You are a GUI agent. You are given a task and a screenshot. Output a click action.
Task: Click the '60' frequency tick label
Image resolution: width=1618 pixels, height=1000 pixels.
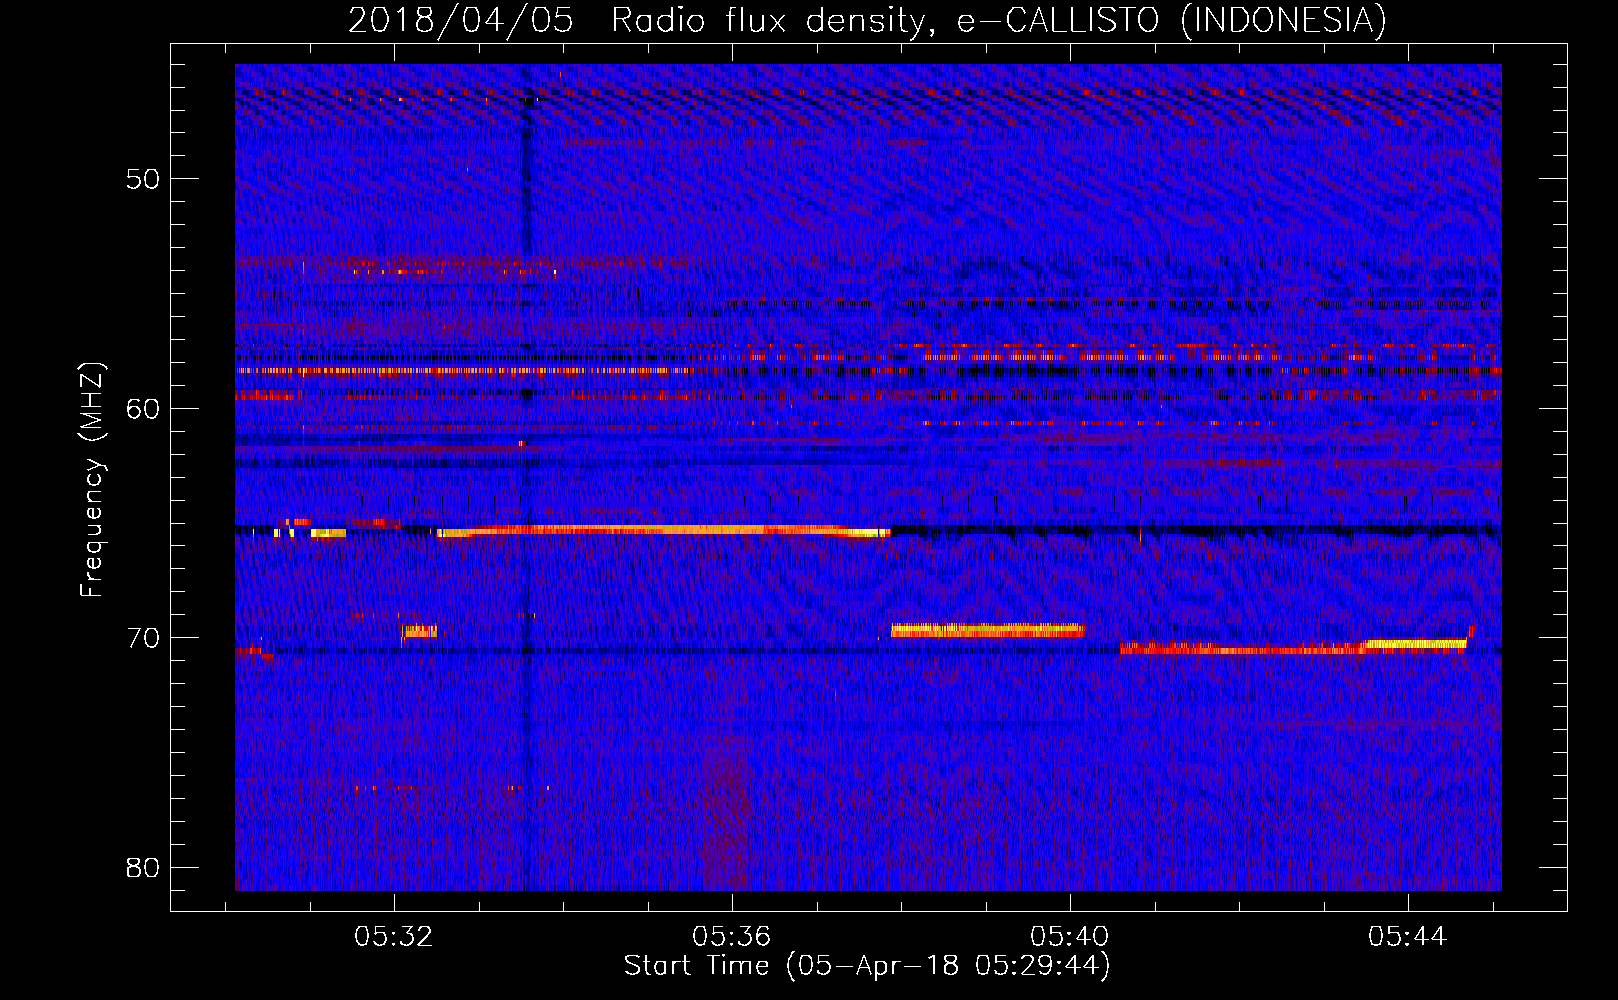click(x=144, y=408)
